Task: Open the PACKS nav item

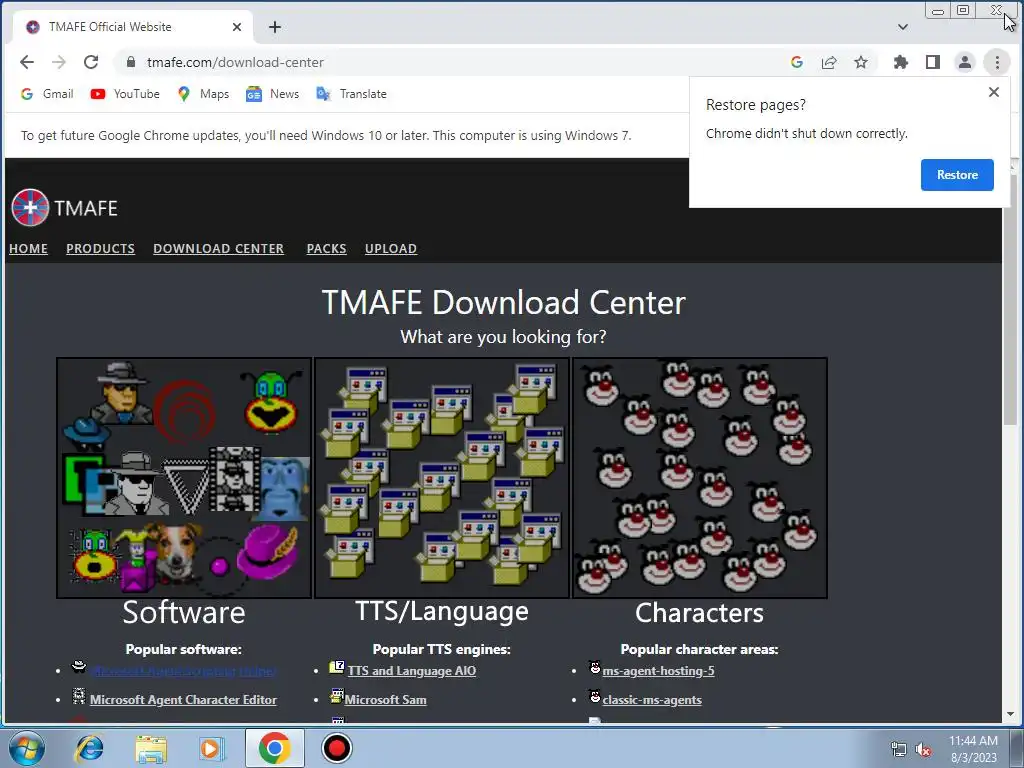Action: 327,249
